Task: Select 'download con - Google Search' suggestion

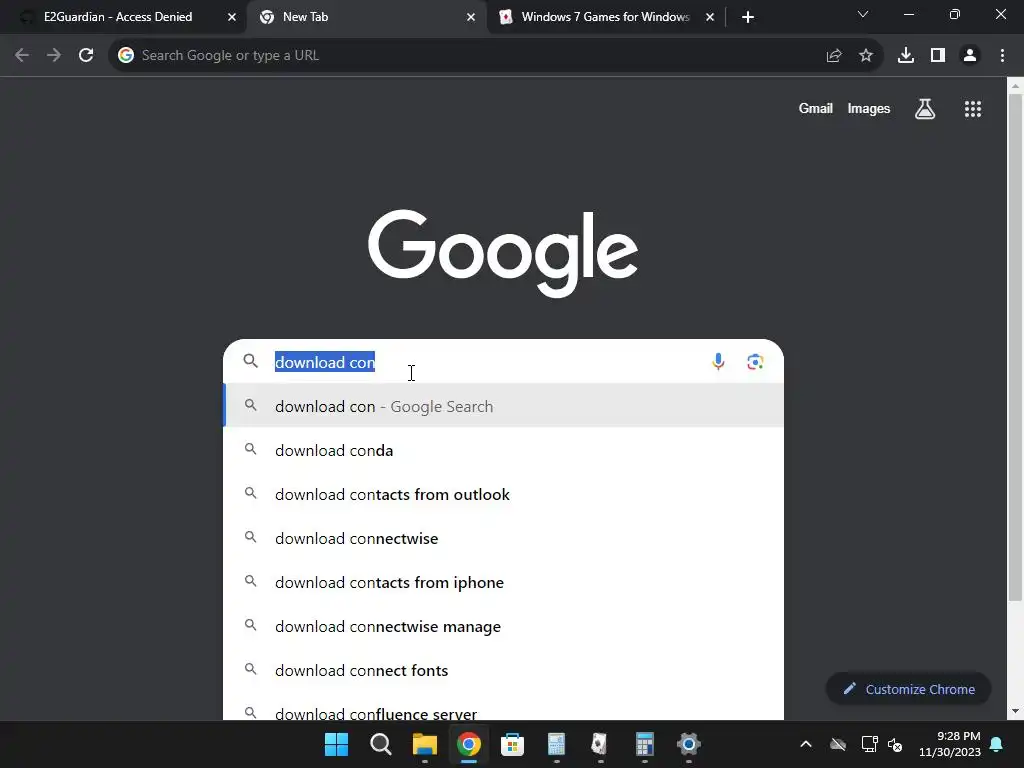Action: click(504, 406)
